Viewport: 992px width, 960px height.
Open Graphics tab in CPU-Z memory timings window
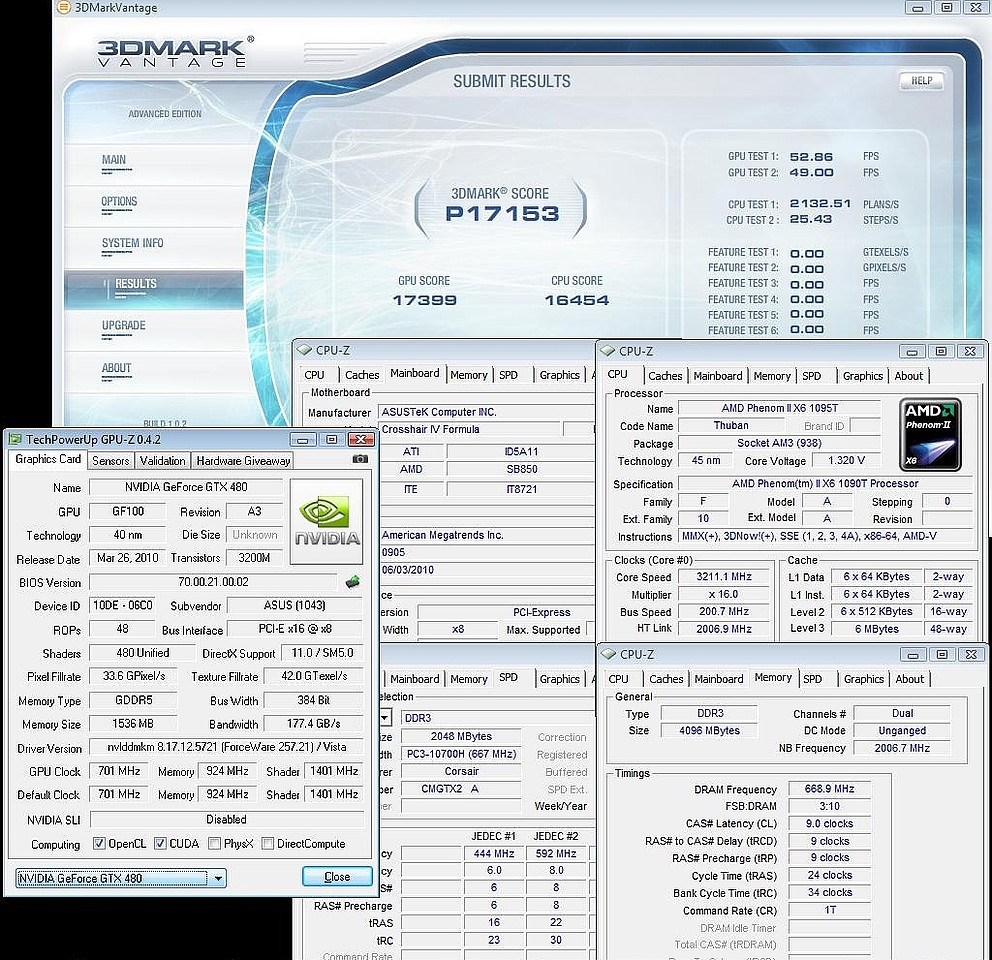point(864,679)
